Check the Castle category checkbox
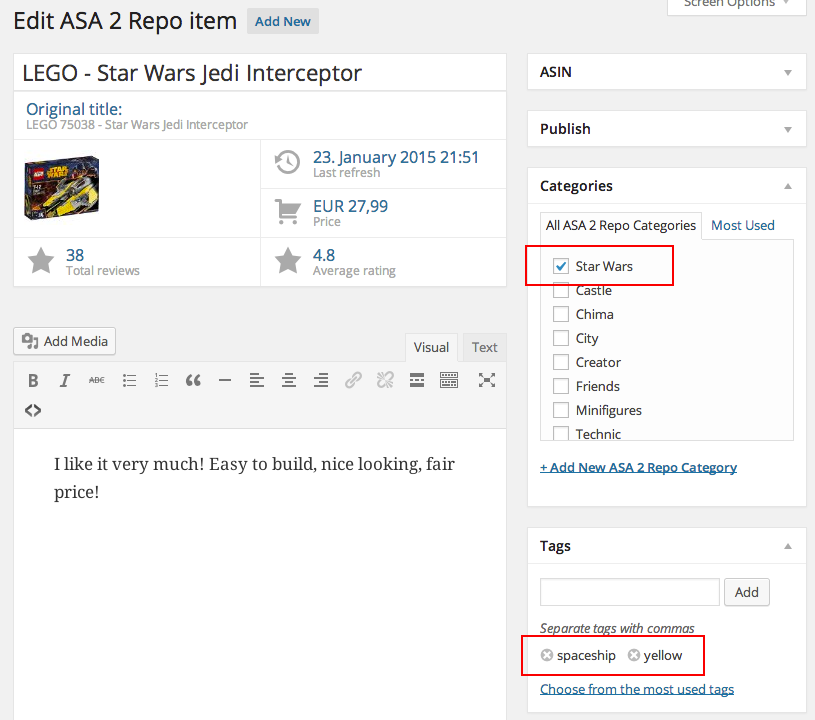This screenshot has width=815, height=720. (561, 290)
